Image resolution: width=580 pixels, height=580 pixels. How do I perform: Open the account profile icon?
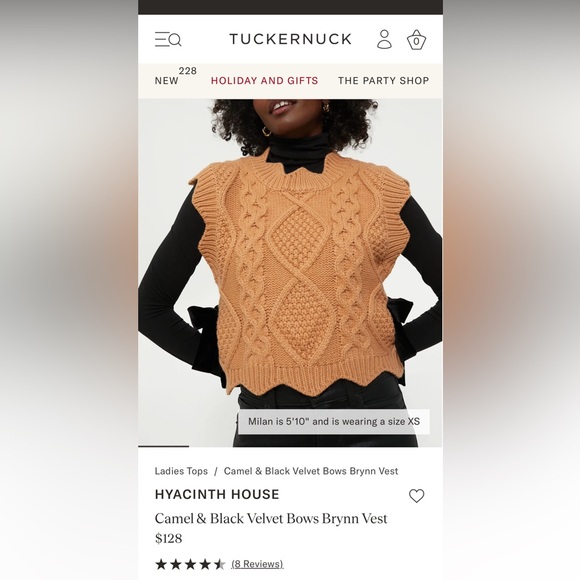click(x=384, y=39)
